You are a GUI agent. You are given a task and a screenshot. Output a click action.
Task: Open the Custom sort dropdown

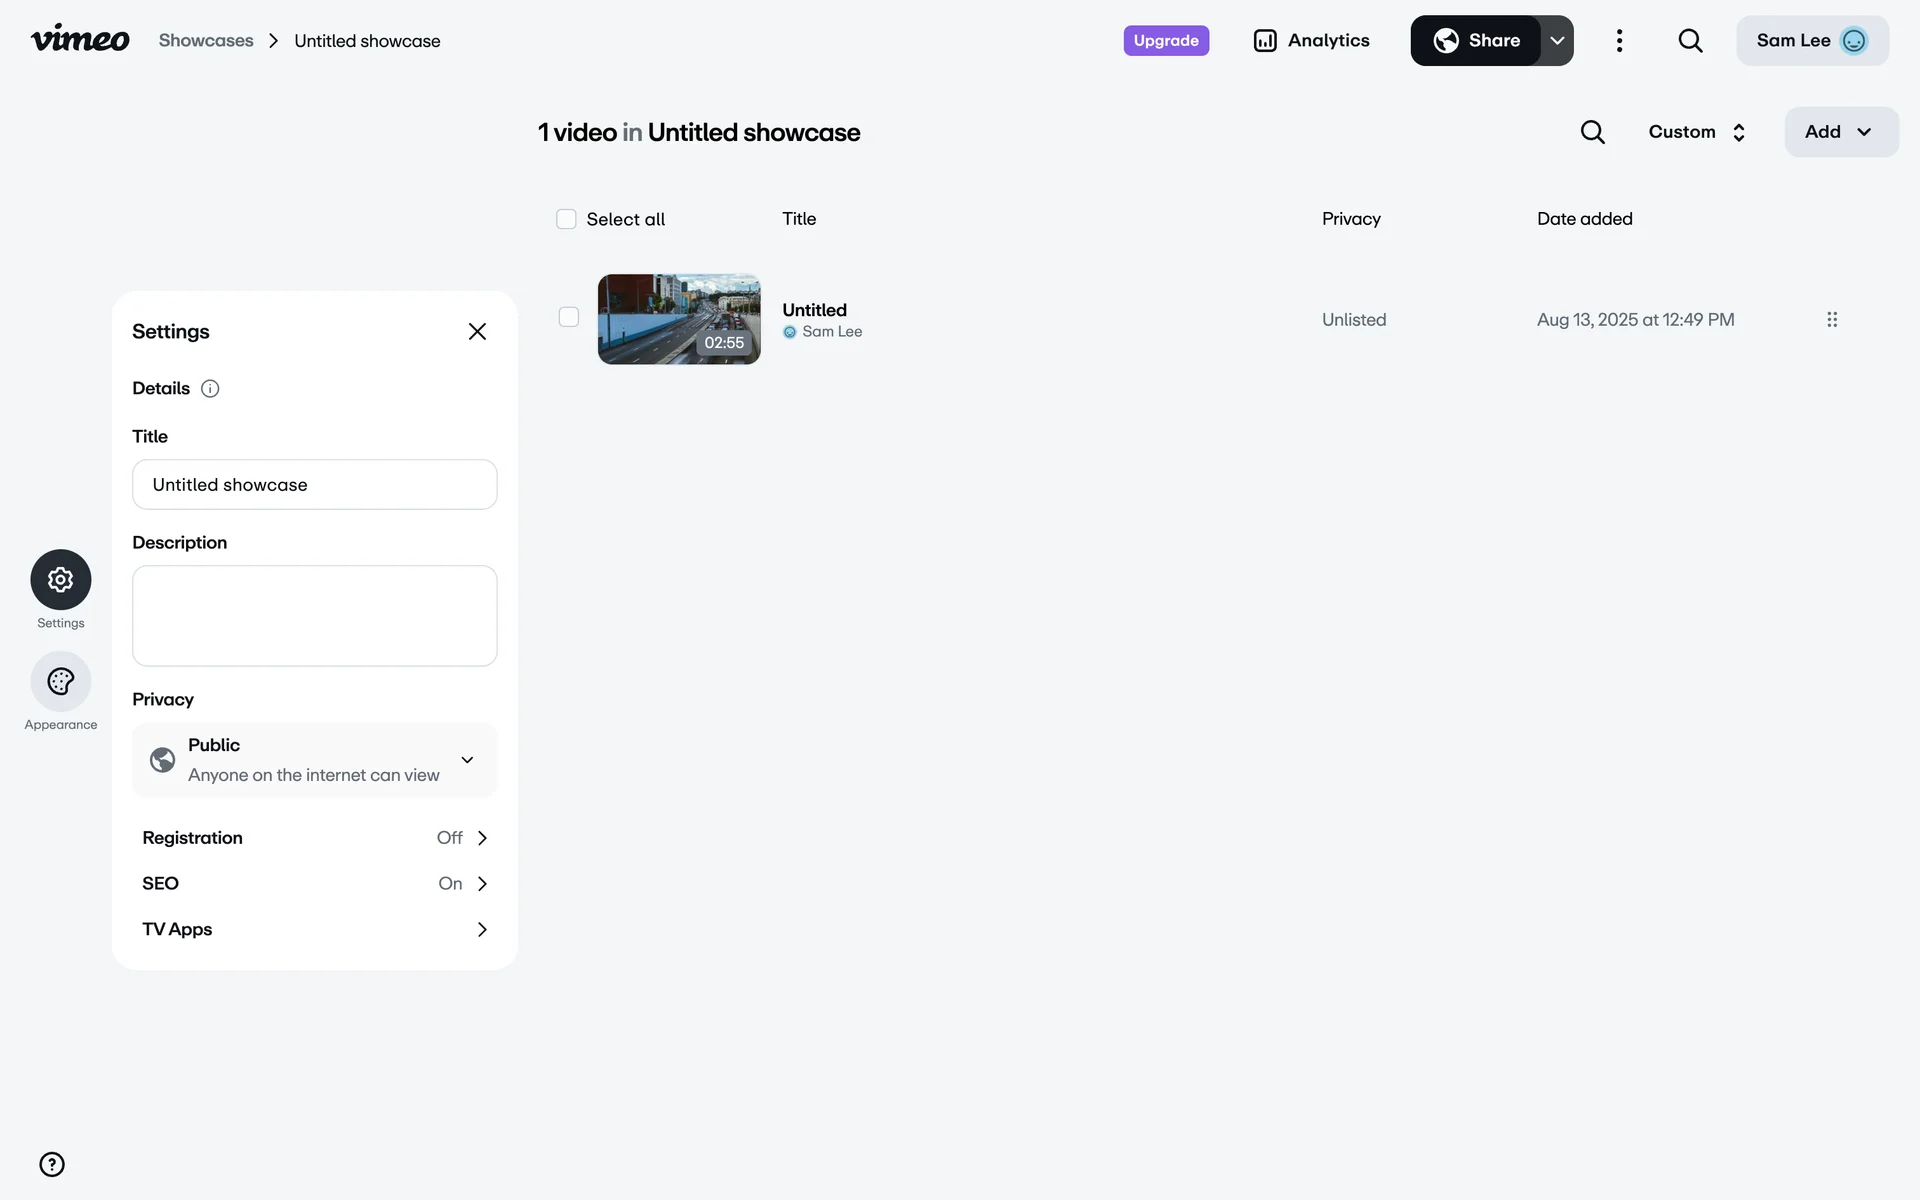pyautogui.click(x=1697, y=132)
